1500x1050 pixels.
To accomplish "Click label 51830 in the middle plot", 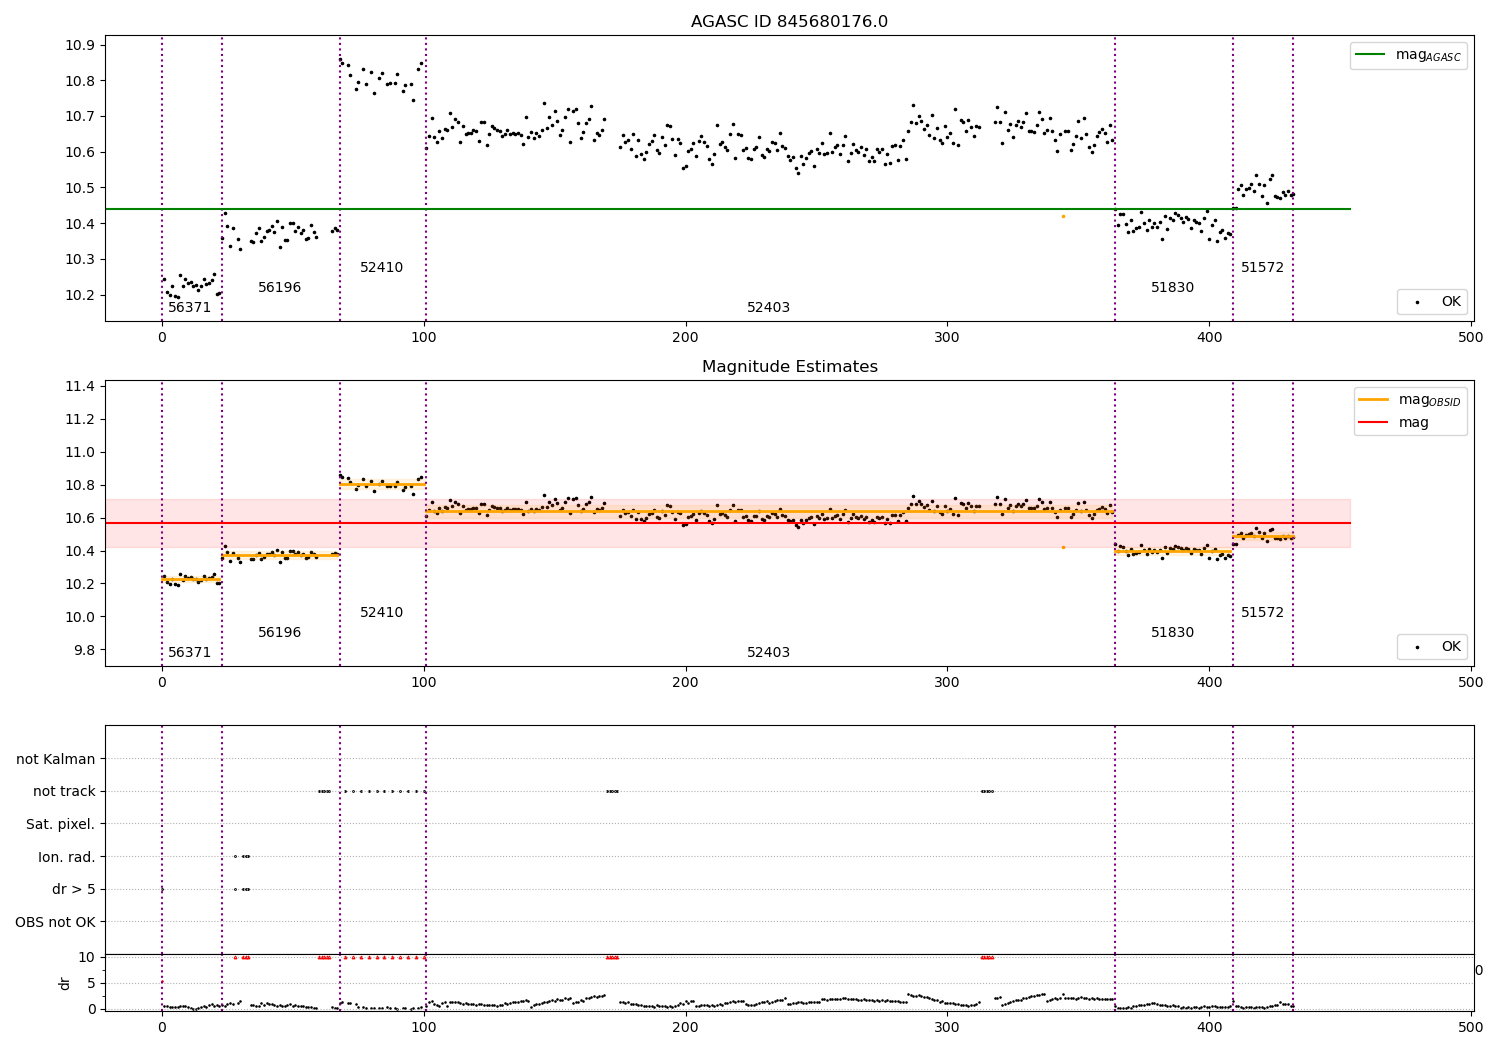I will 1172,633.
